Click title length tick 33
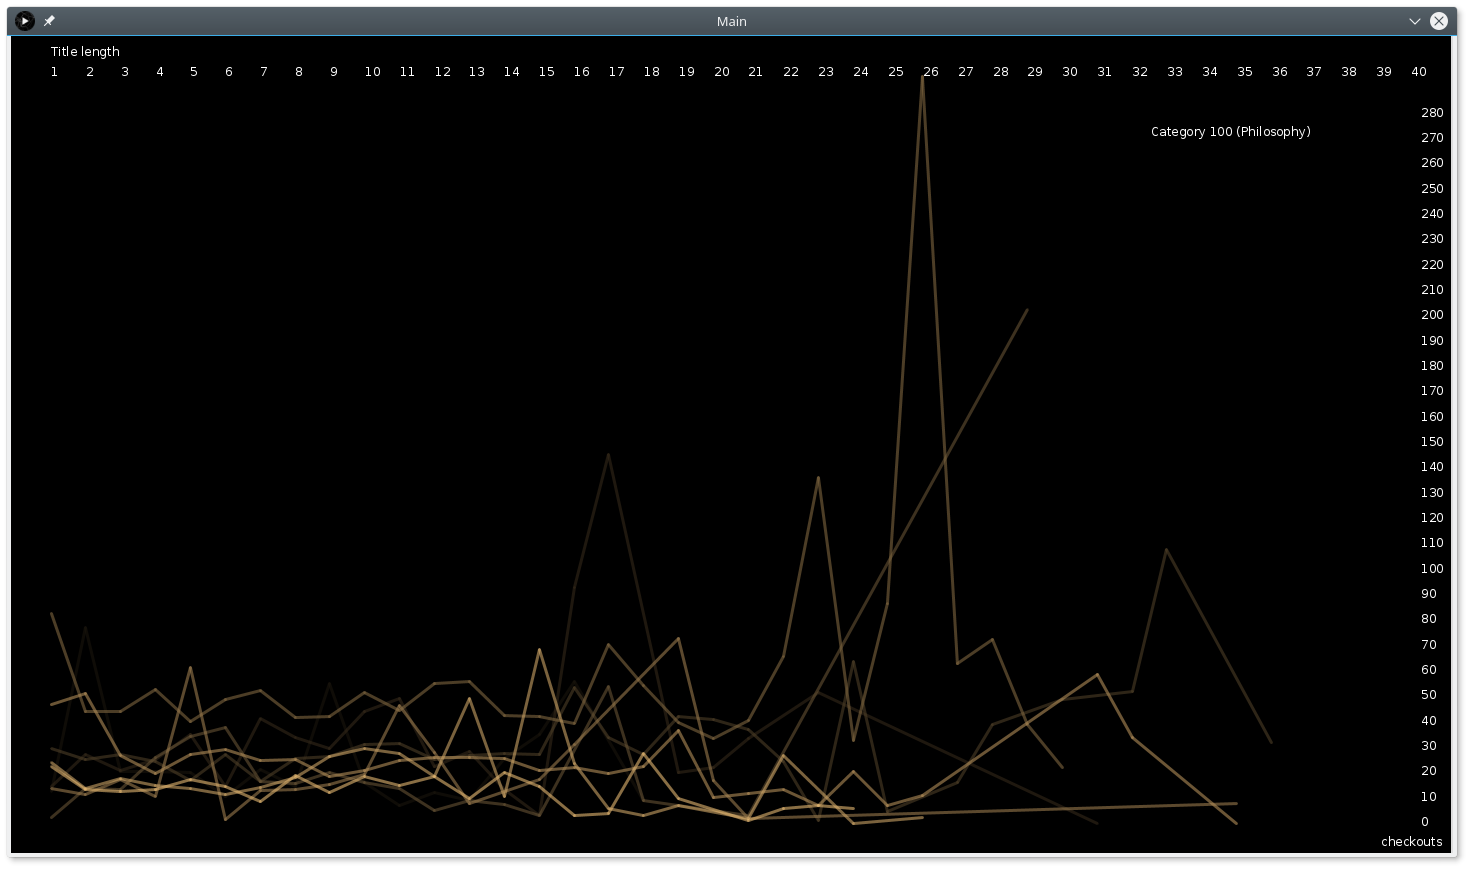This screenshot has height=870, width=1470. click(x=1175, y=72)
